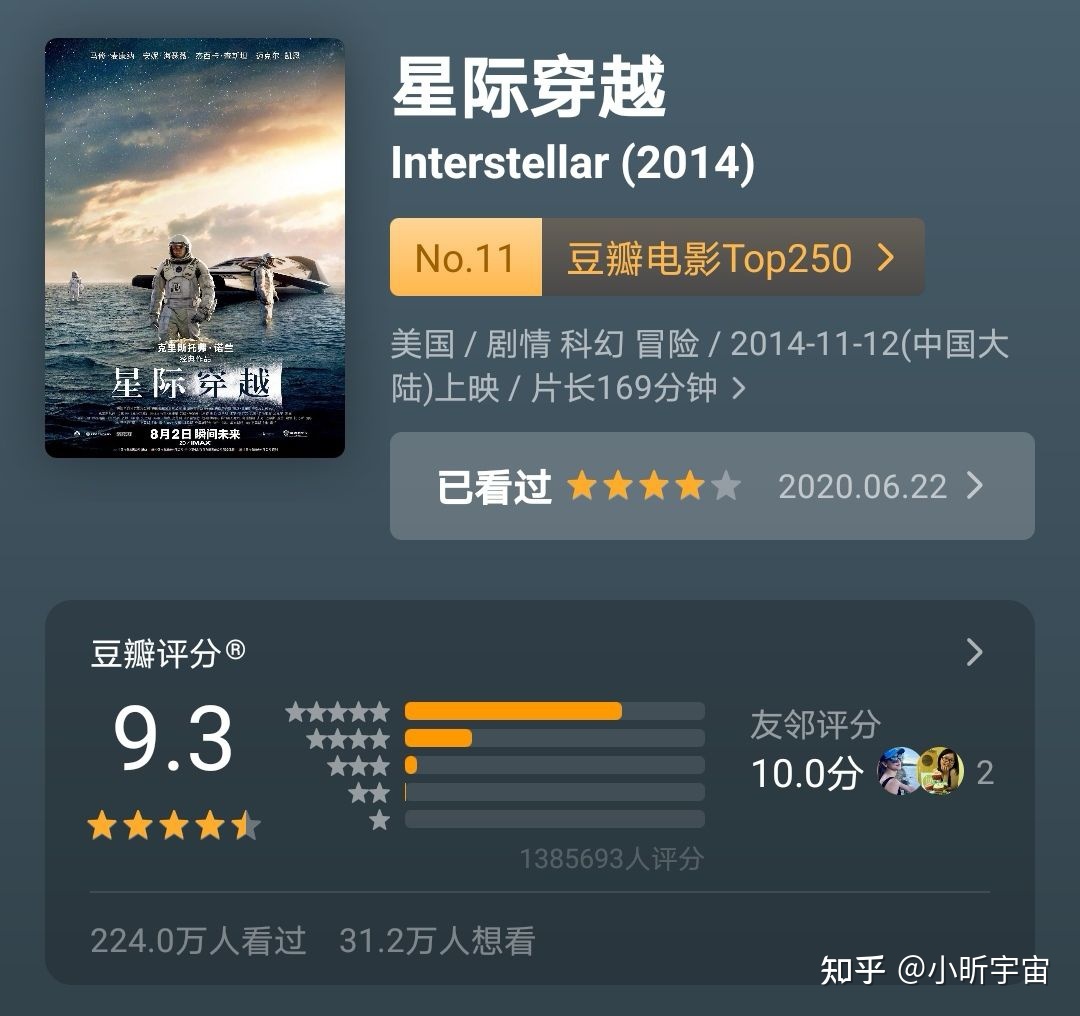
Task: Open the 豆瓣电影Top250 ranking list
Action: click(x=709, y=258)
